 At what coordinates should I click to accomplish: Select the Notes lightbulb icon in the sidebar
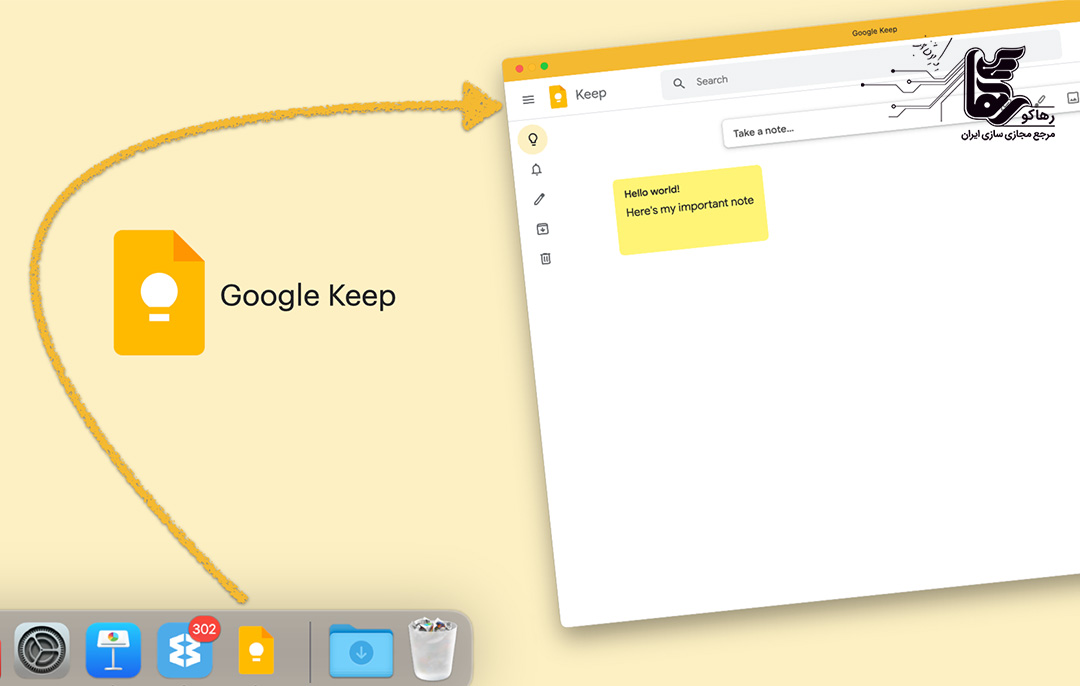click(x=534, y=140)
